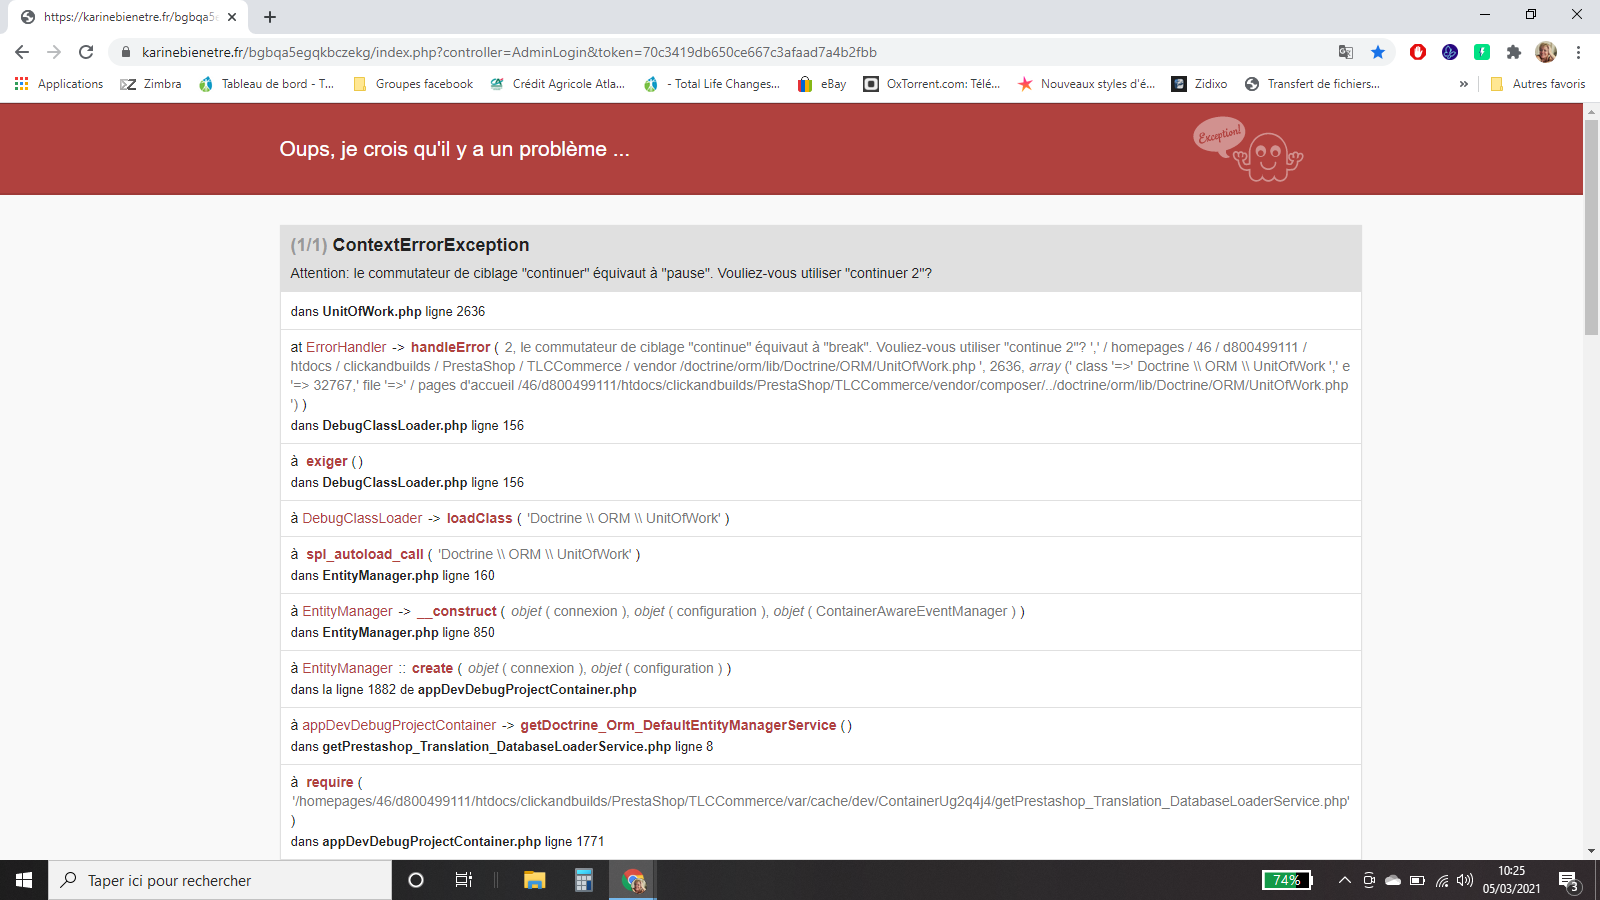Screen dimensions: 1600x900
Task: Click the require function name
Action: point(330,782)
